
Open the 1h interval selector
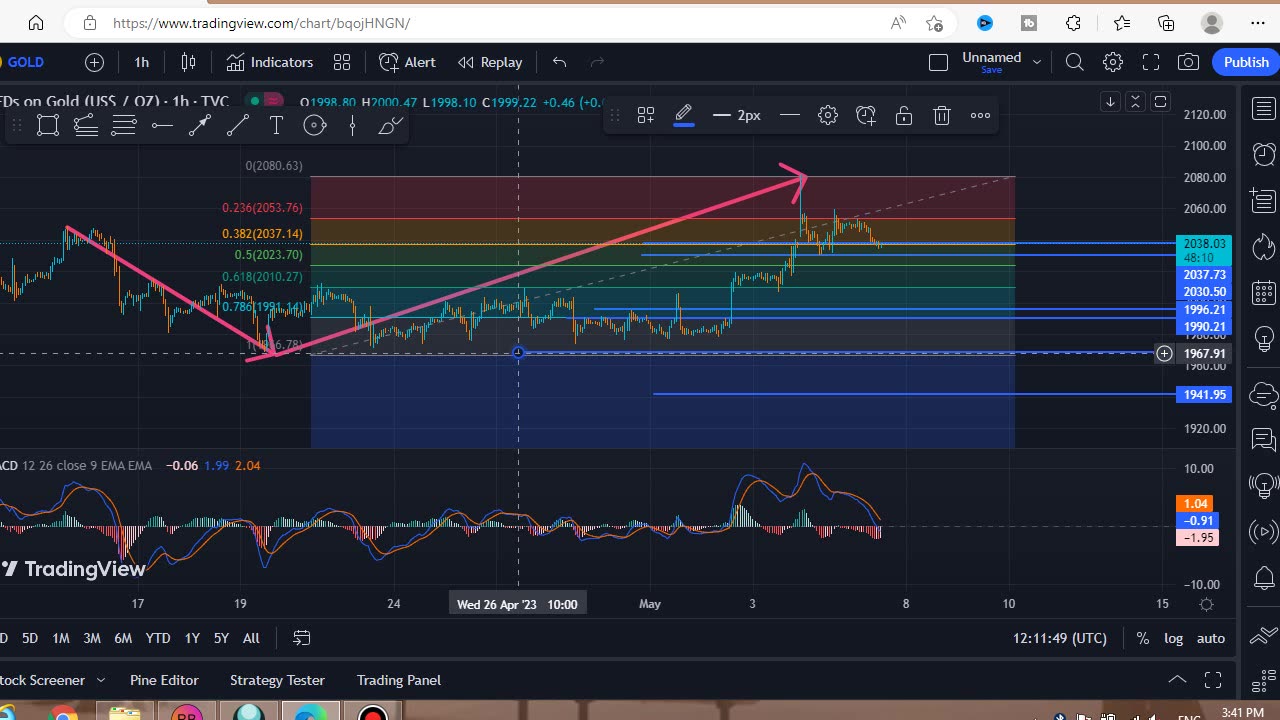tap(141, 62)
